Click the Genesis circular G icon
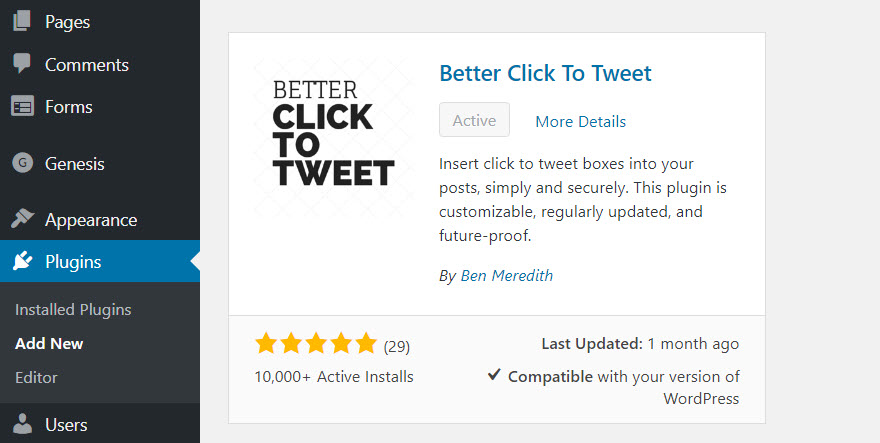880x443 pixels. click(x=22, y=164)
